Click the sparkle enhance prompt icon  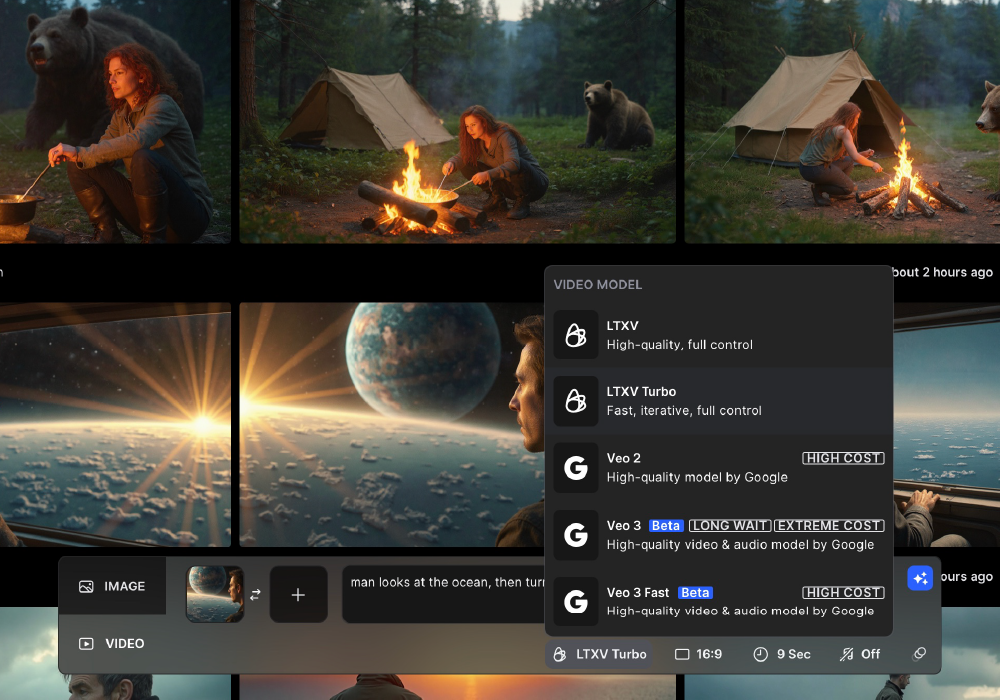(x=920, y=578)
